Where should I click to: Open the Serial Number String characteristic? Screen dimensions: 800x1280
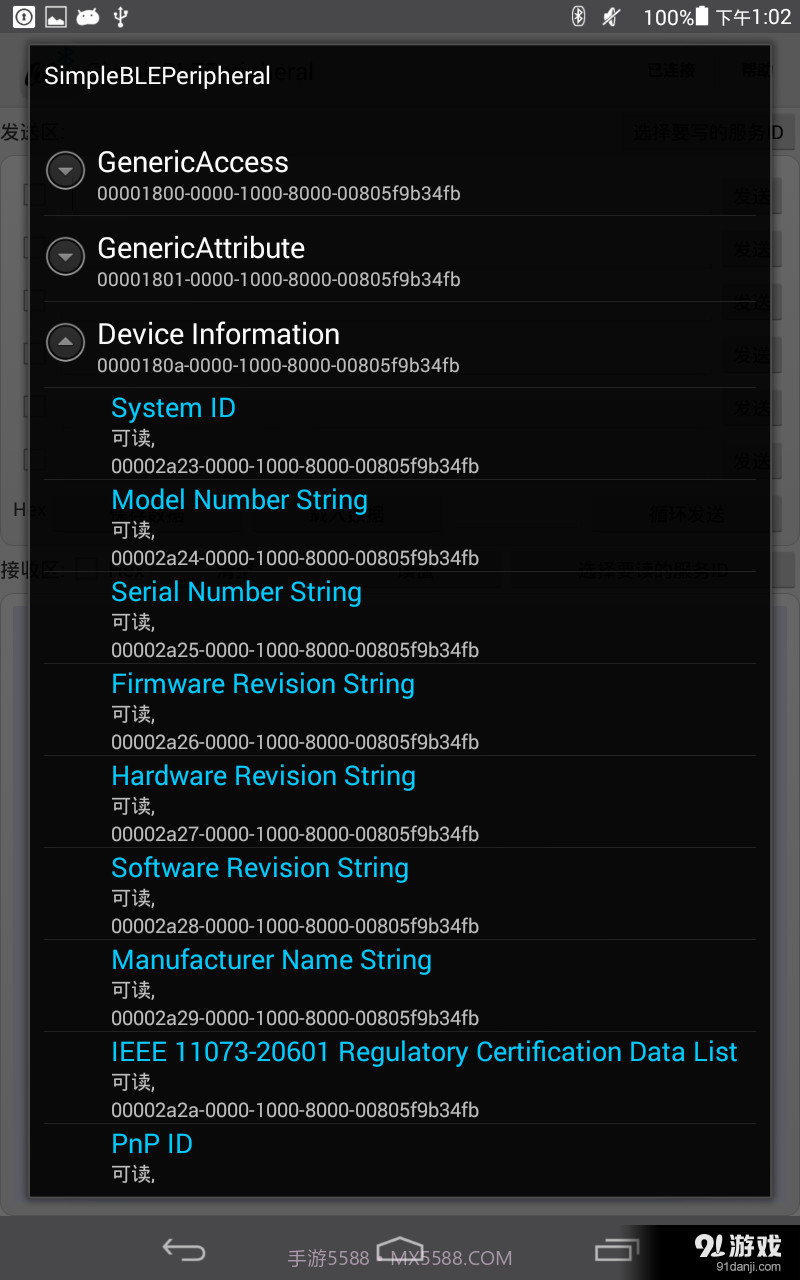pos(236,592)
